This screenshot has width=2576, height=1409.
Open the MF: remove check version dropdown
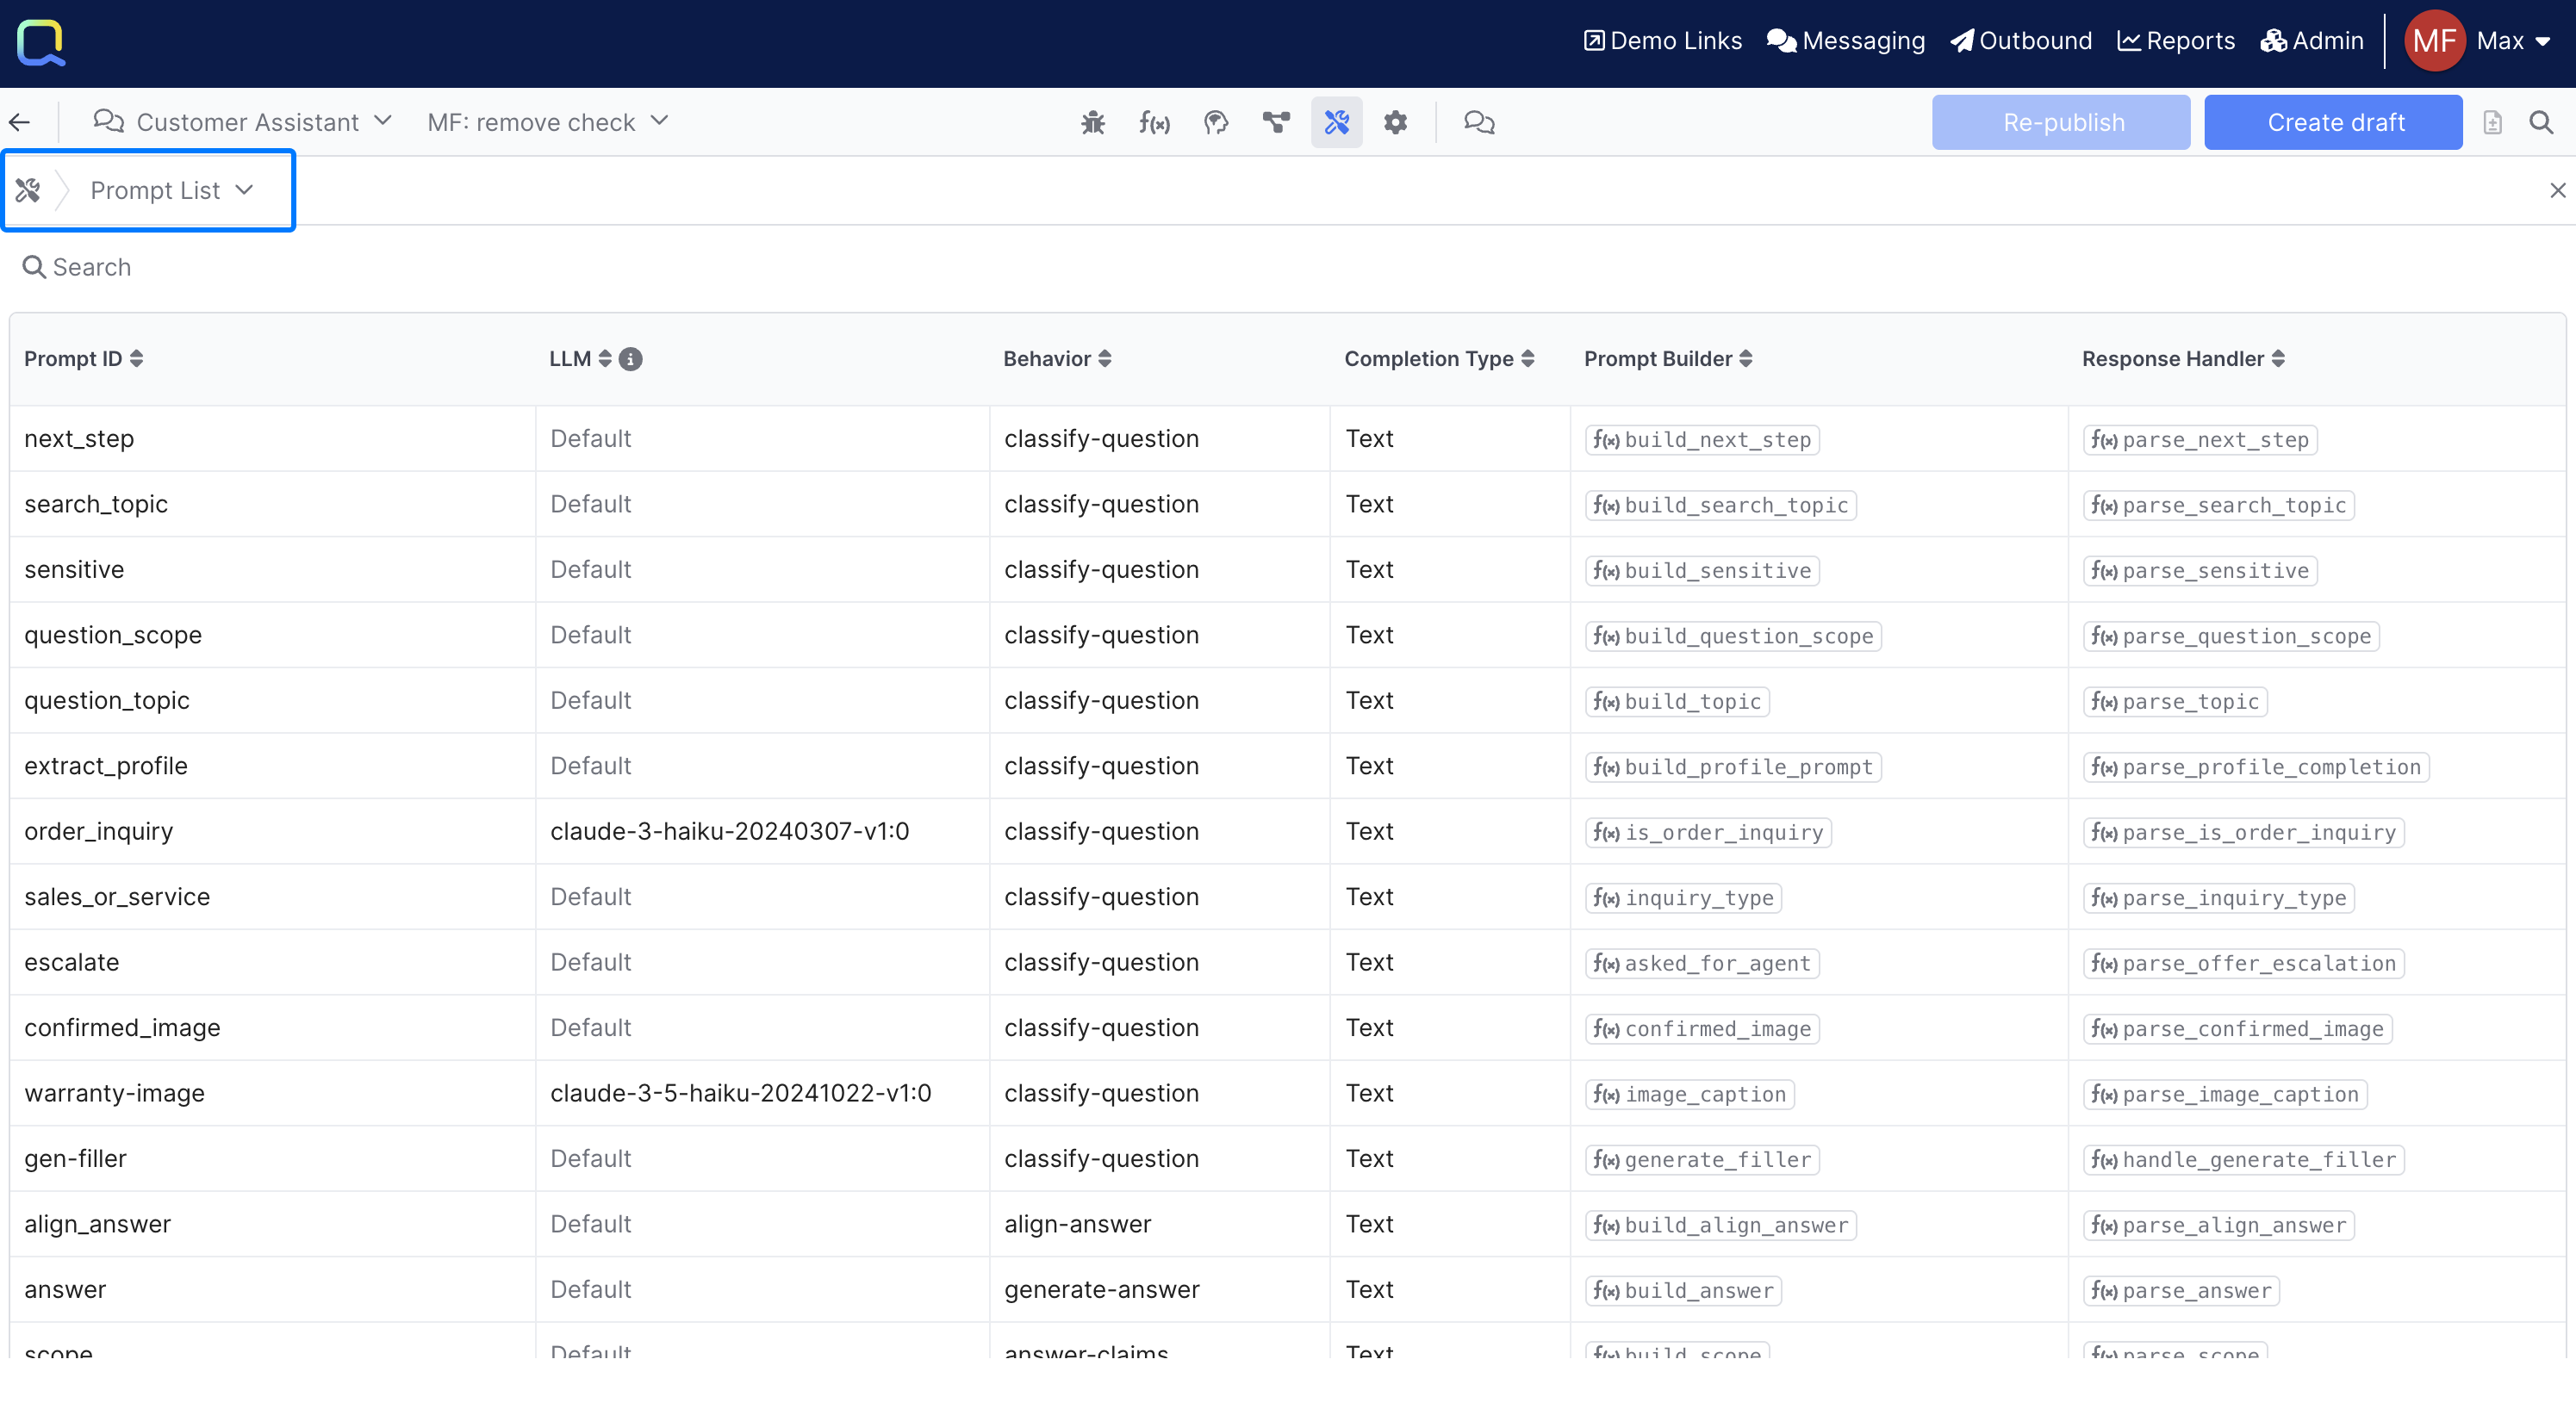tap(547, 122)
